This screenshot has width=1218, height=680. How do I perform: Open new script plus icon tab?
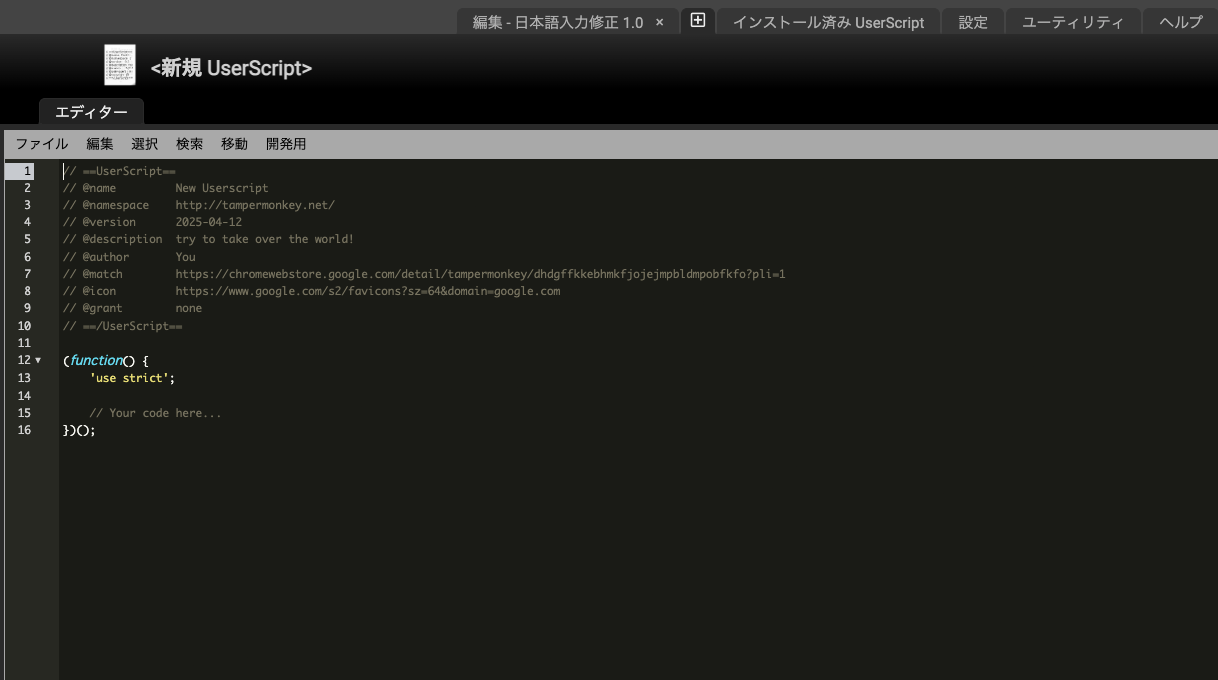(698, 20)
